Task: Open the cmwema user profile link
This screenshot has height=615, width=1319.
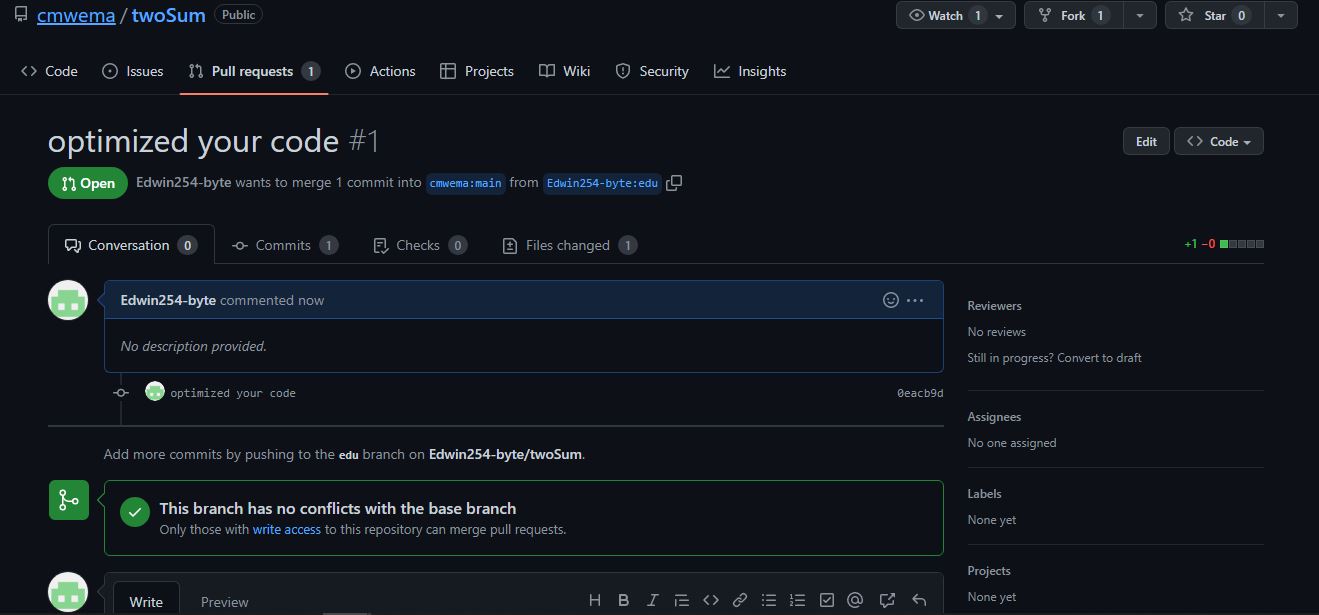Action: pyautogui.click(x=76, y=15)
